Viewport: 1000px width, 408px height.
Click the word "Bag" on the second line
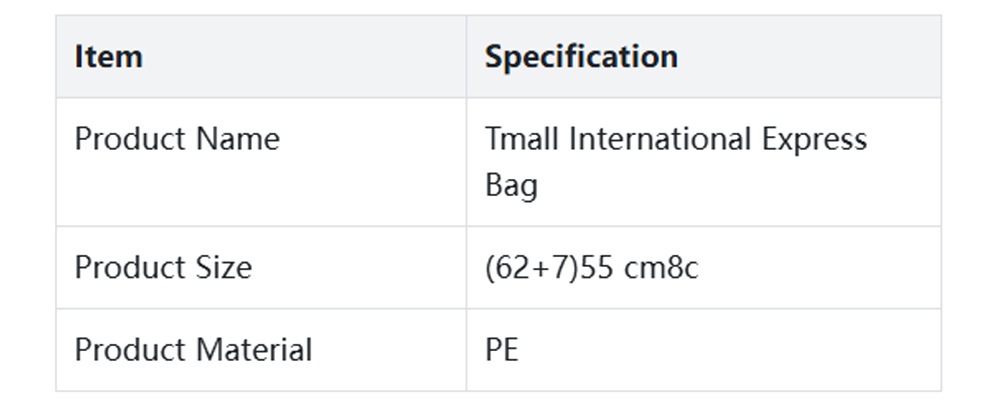pyautogui.click(x=511, y=185)
